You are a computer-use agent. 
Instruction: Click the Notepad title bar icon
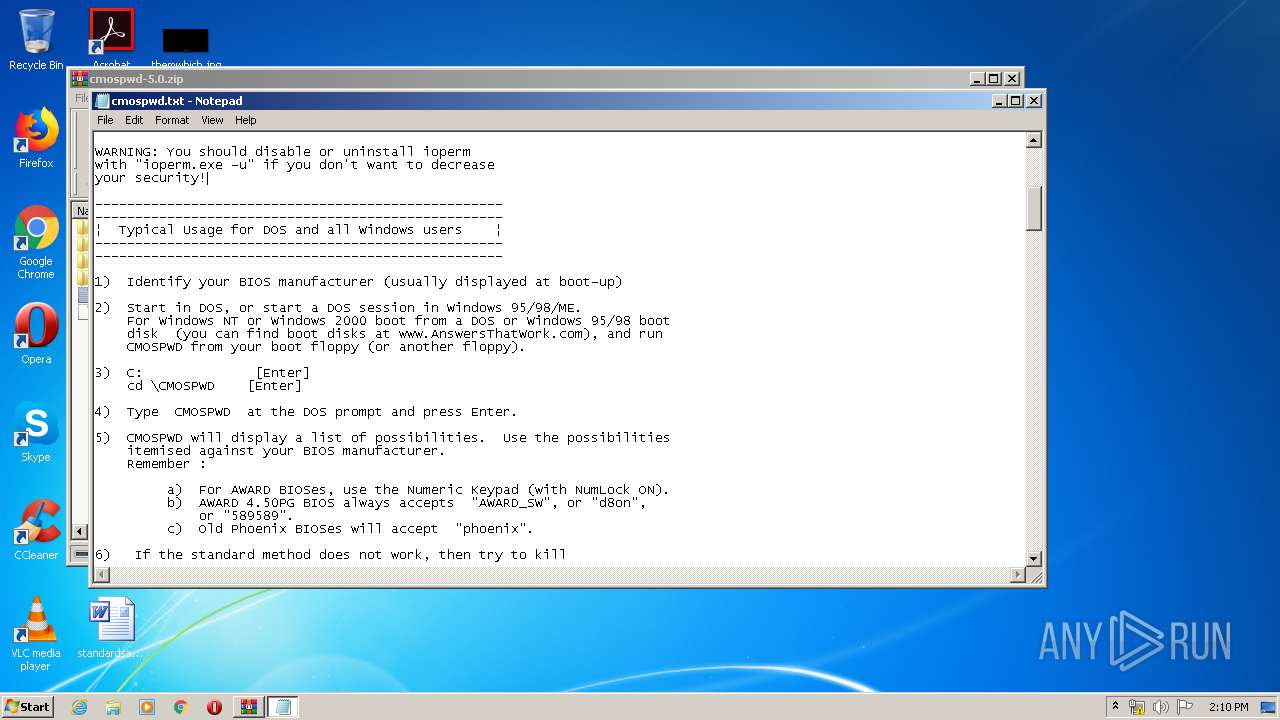pos(102,101)
